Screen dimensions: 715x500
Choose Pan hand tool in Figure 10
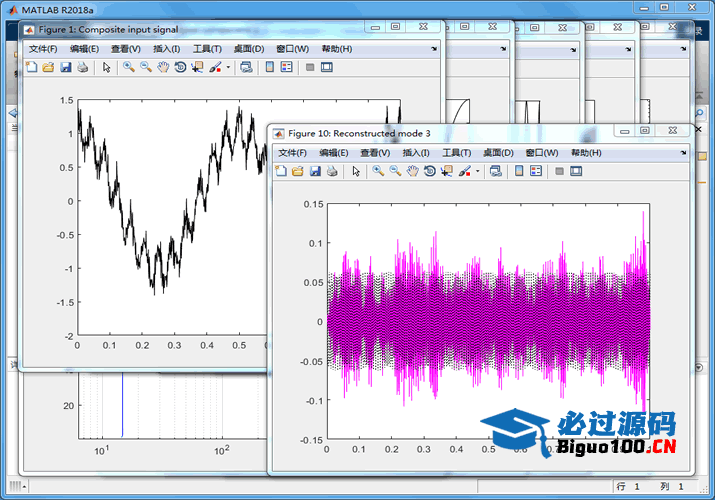click(412, 171)
